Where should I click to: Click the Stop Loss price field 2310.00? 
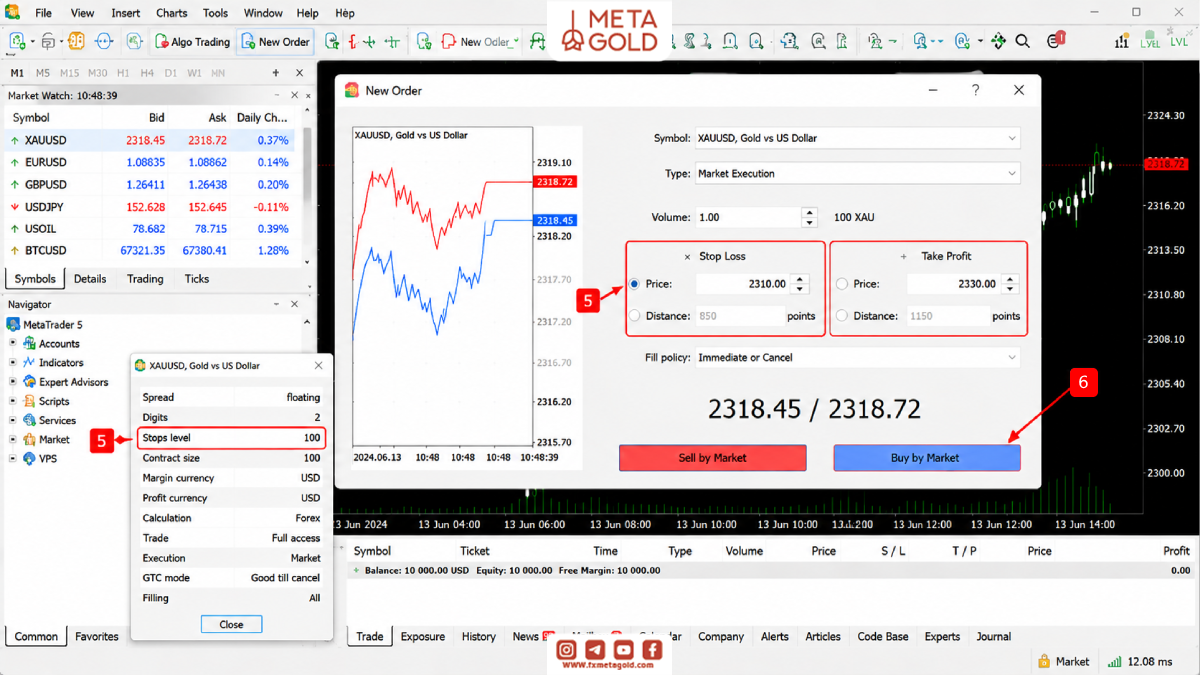743,284
